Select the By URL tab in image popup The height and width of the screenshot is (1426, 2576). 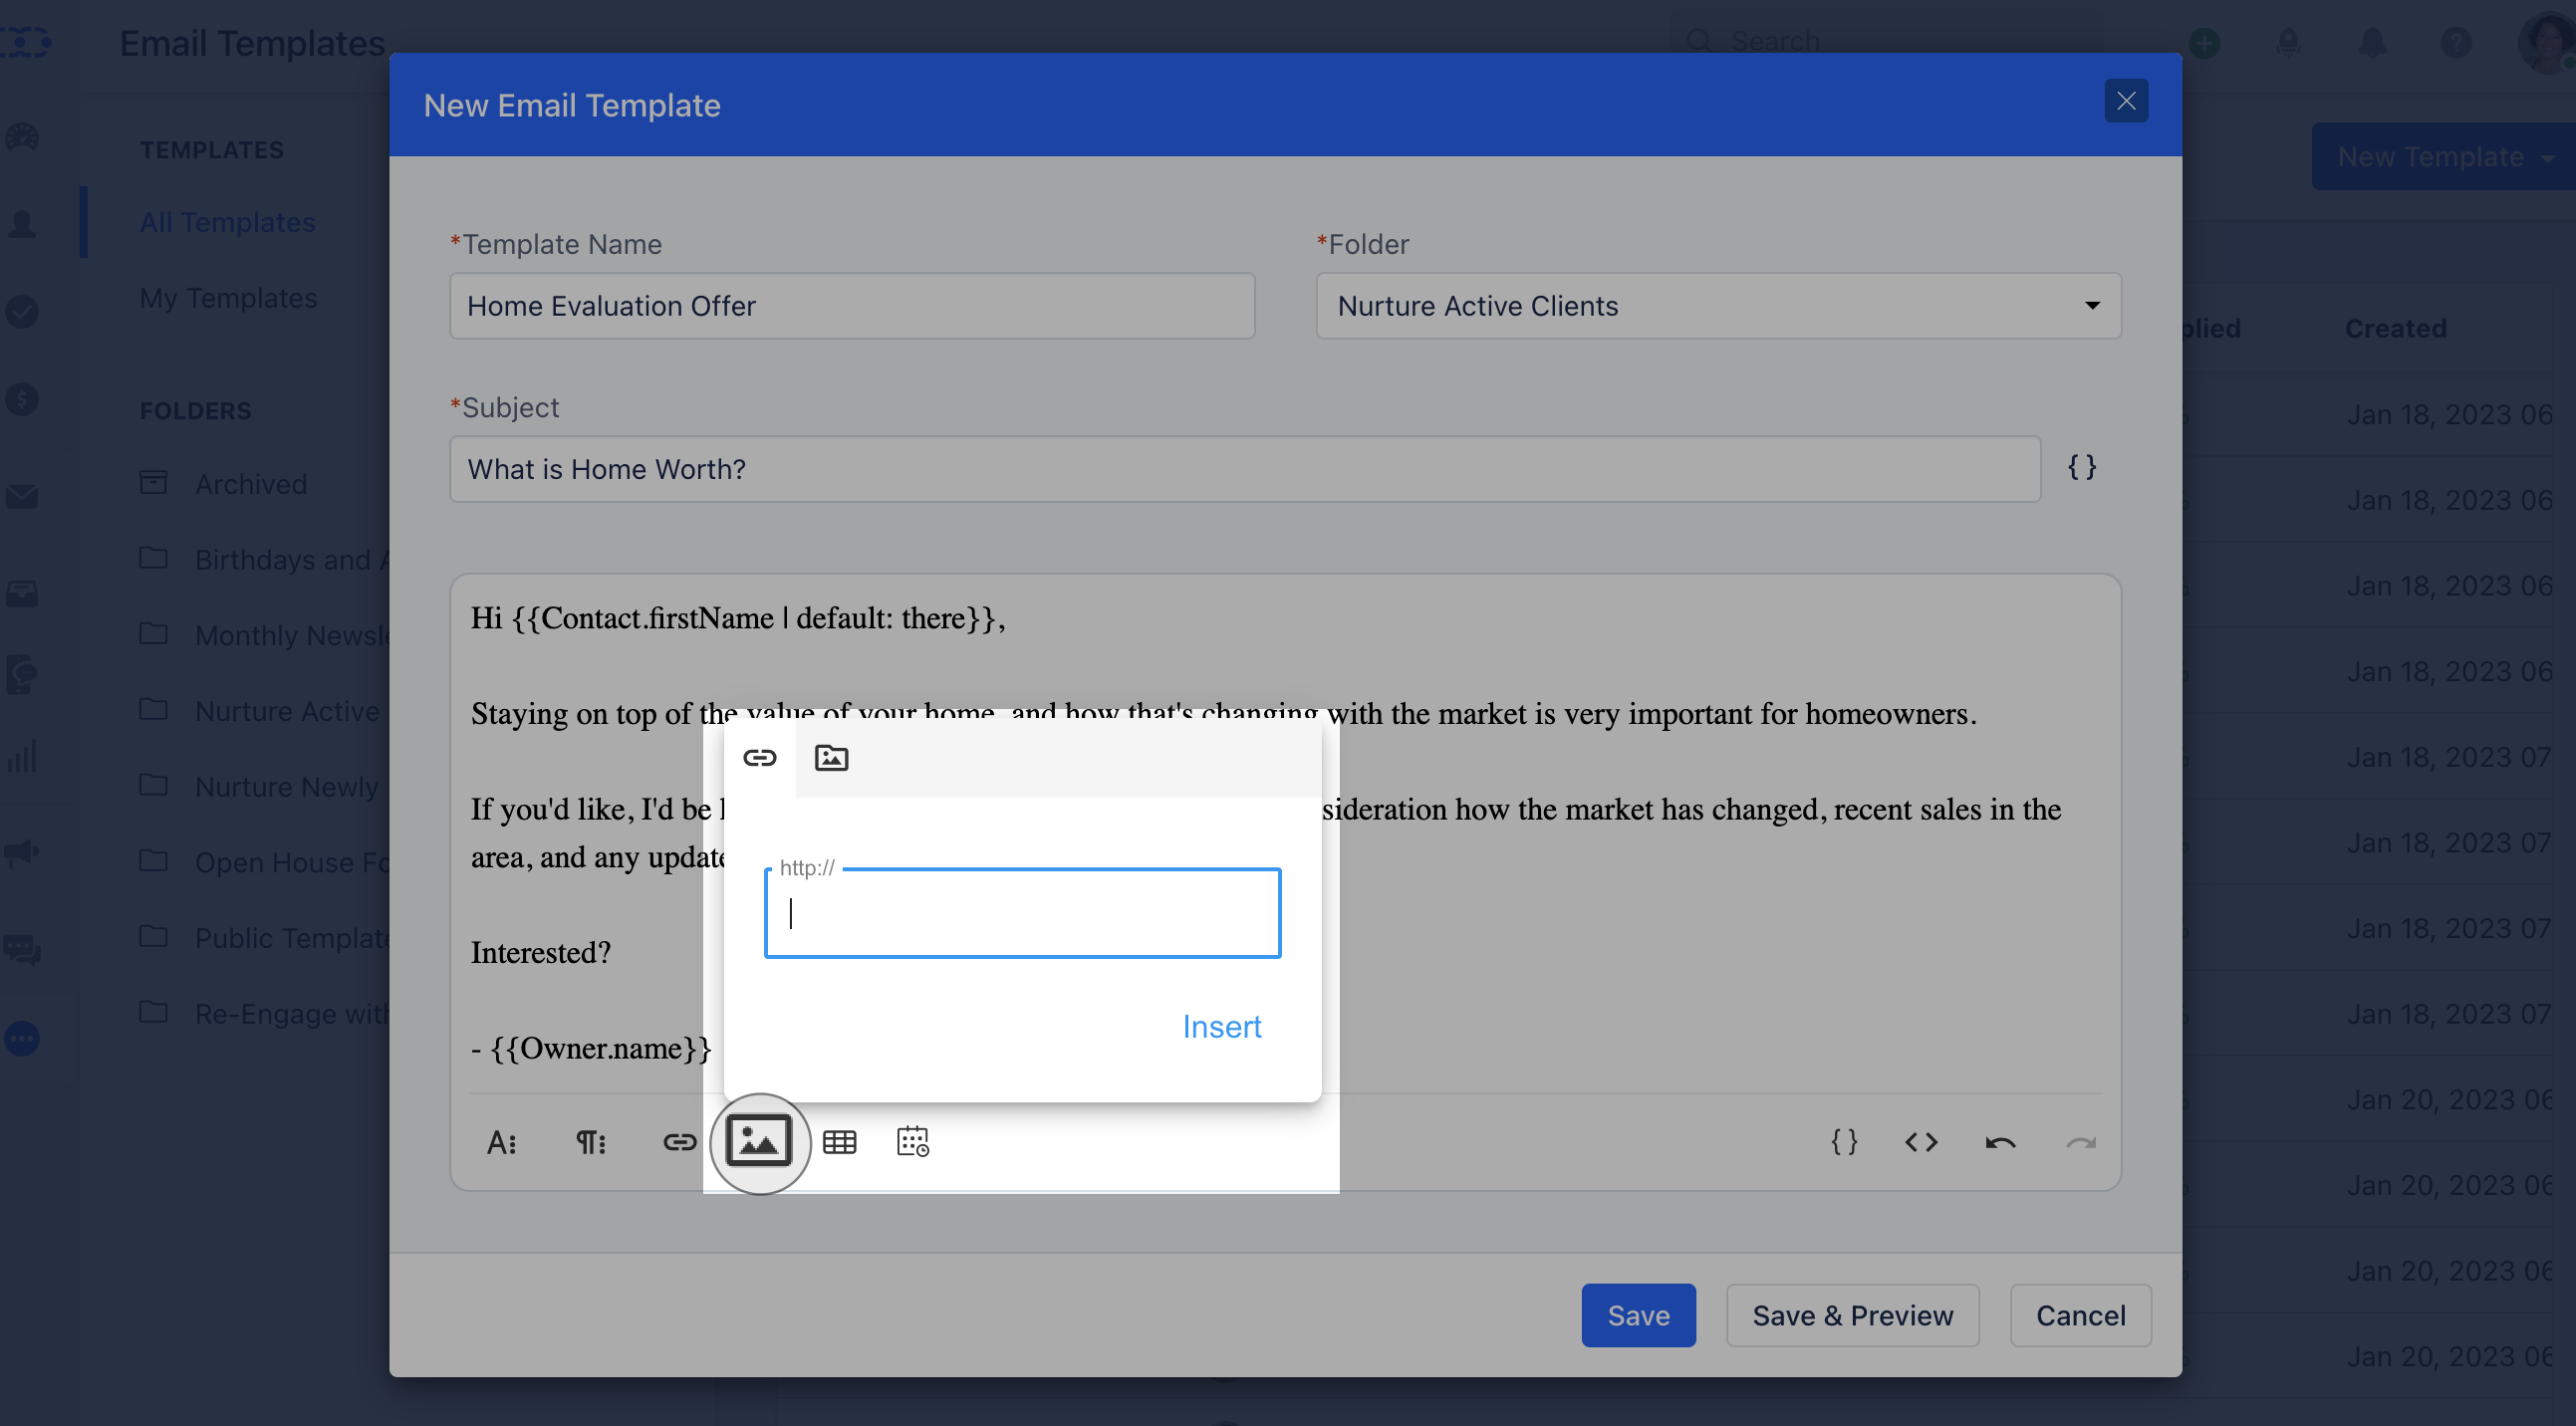(x=759, y=758)
